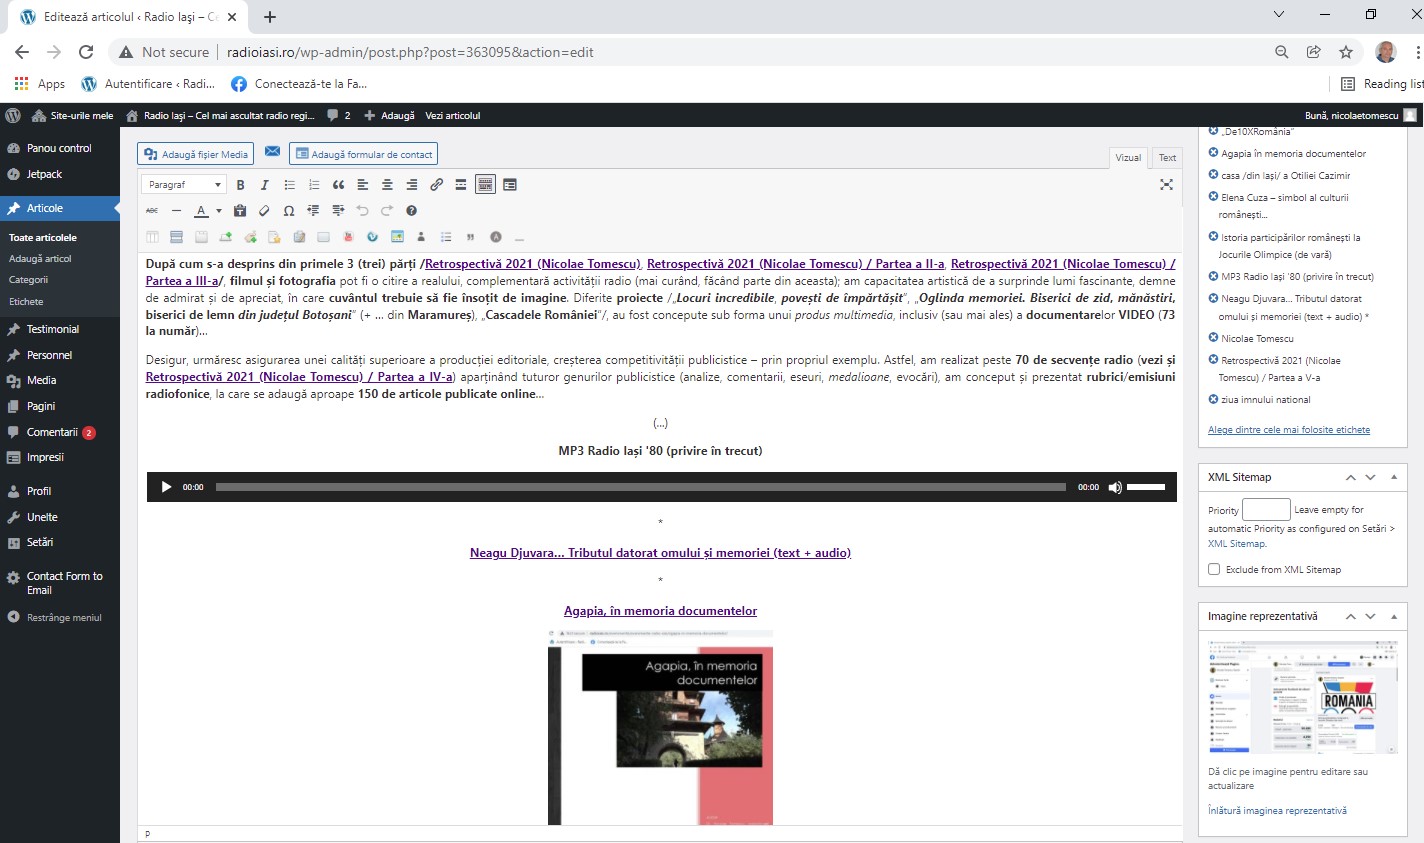Open the Paragraf format dropdown

pos(185,185)
